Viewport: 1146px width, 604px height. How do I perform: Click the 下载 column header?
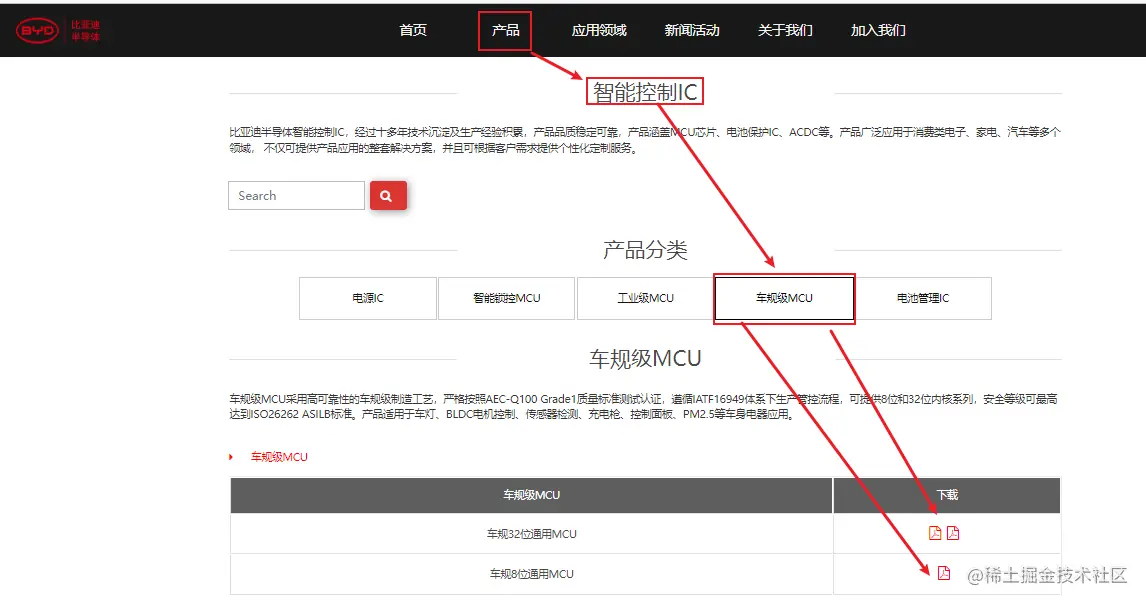(x=946, y=495)
